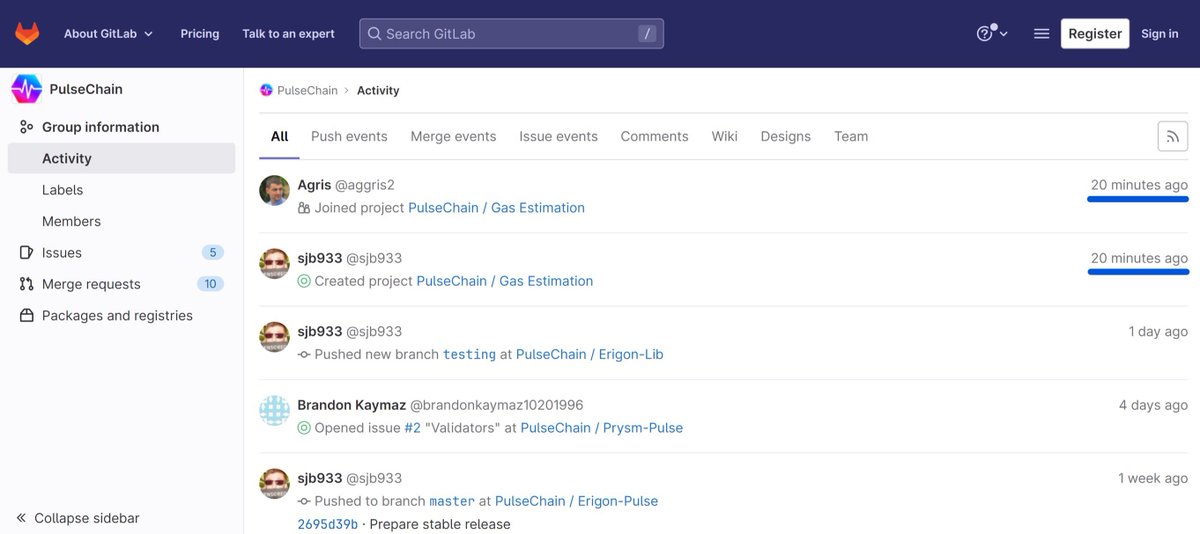Open the Pricing link
Viewport: 1200px width, 534px height.
[200, 33]
